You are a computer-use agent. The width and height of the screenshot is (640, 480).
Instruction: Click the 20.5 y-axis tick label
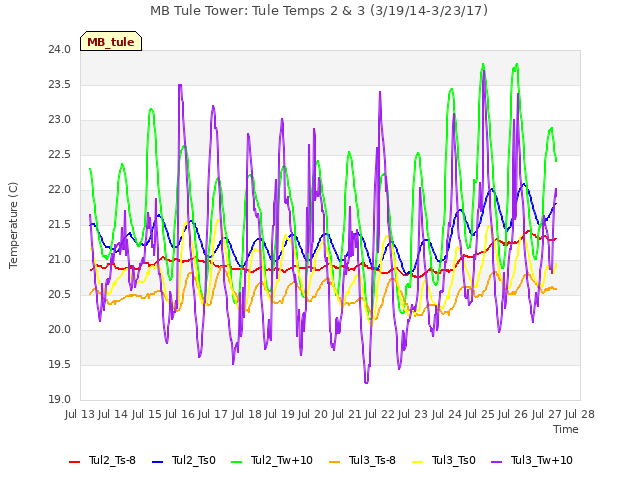[60, 295]
